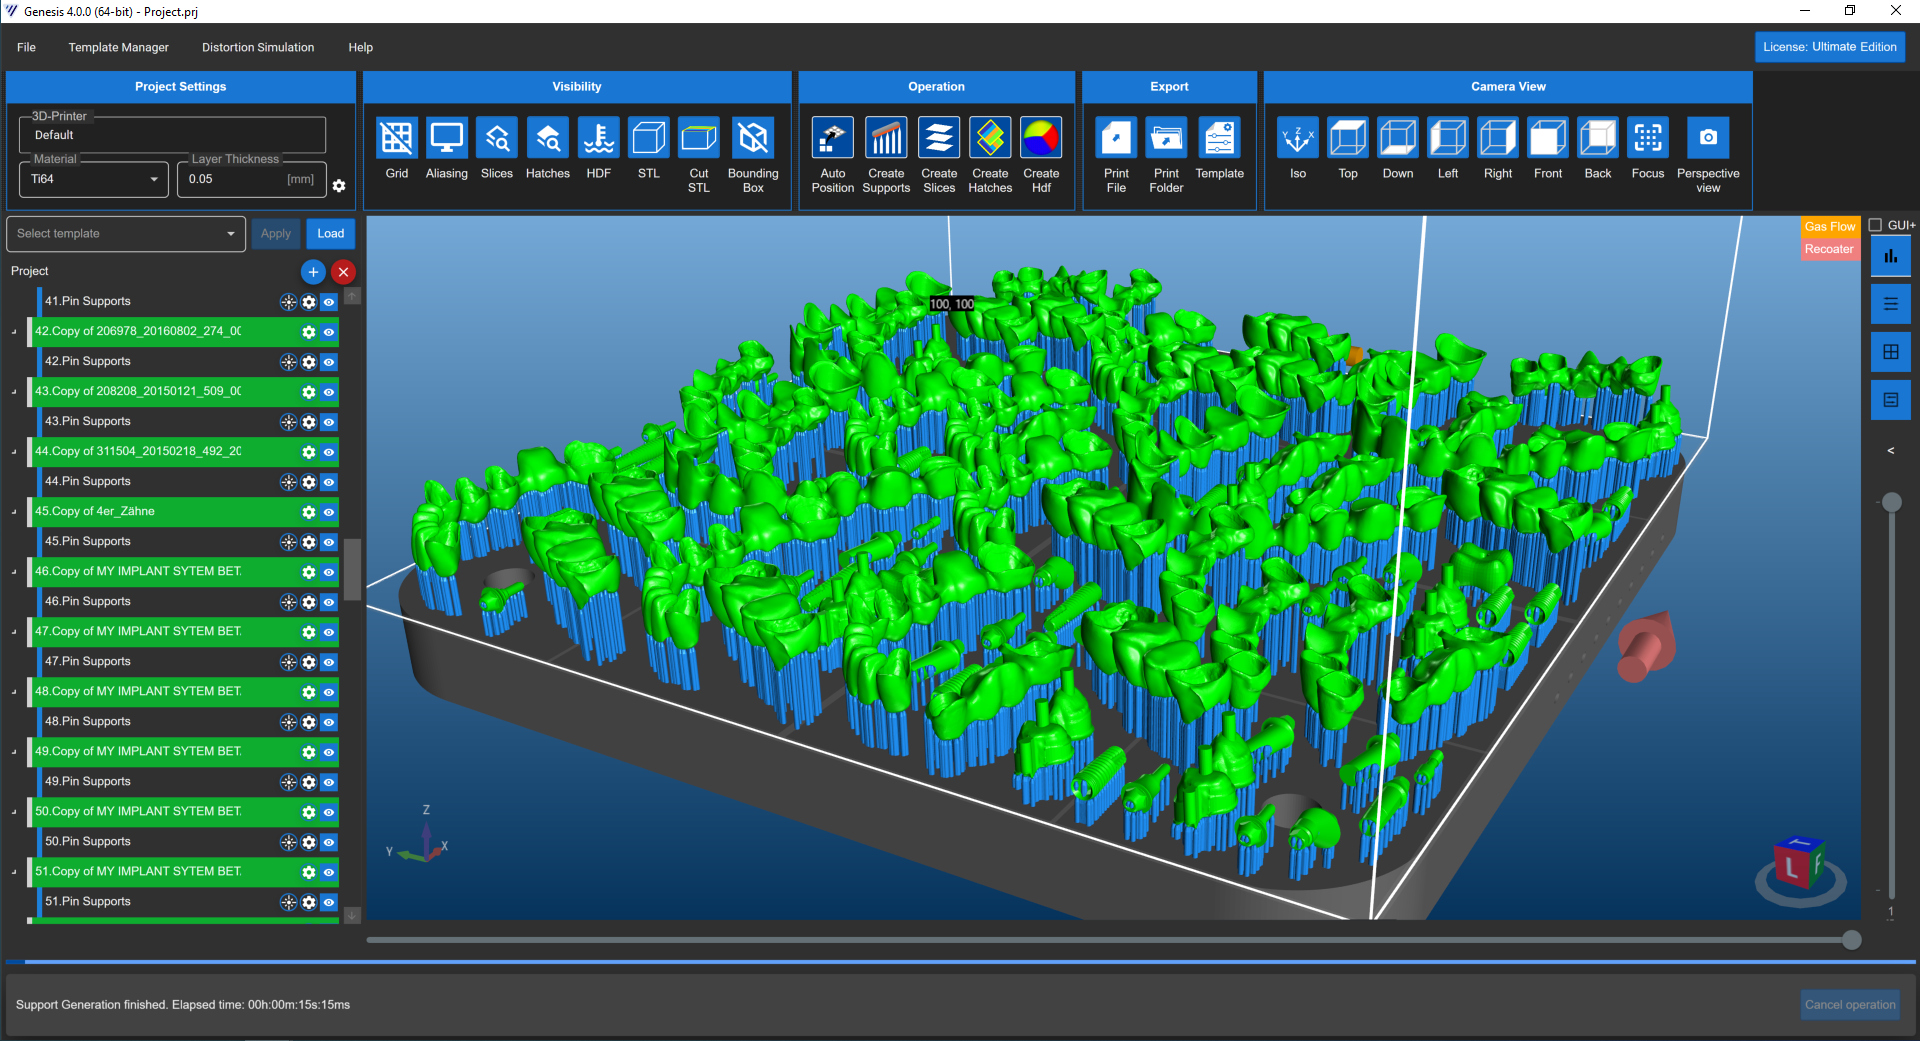Hide 45.Copy of 4er_Zähne part
Image resolution: width=1920 pixels, height=1041 pixels.
(x=328, y=512)
